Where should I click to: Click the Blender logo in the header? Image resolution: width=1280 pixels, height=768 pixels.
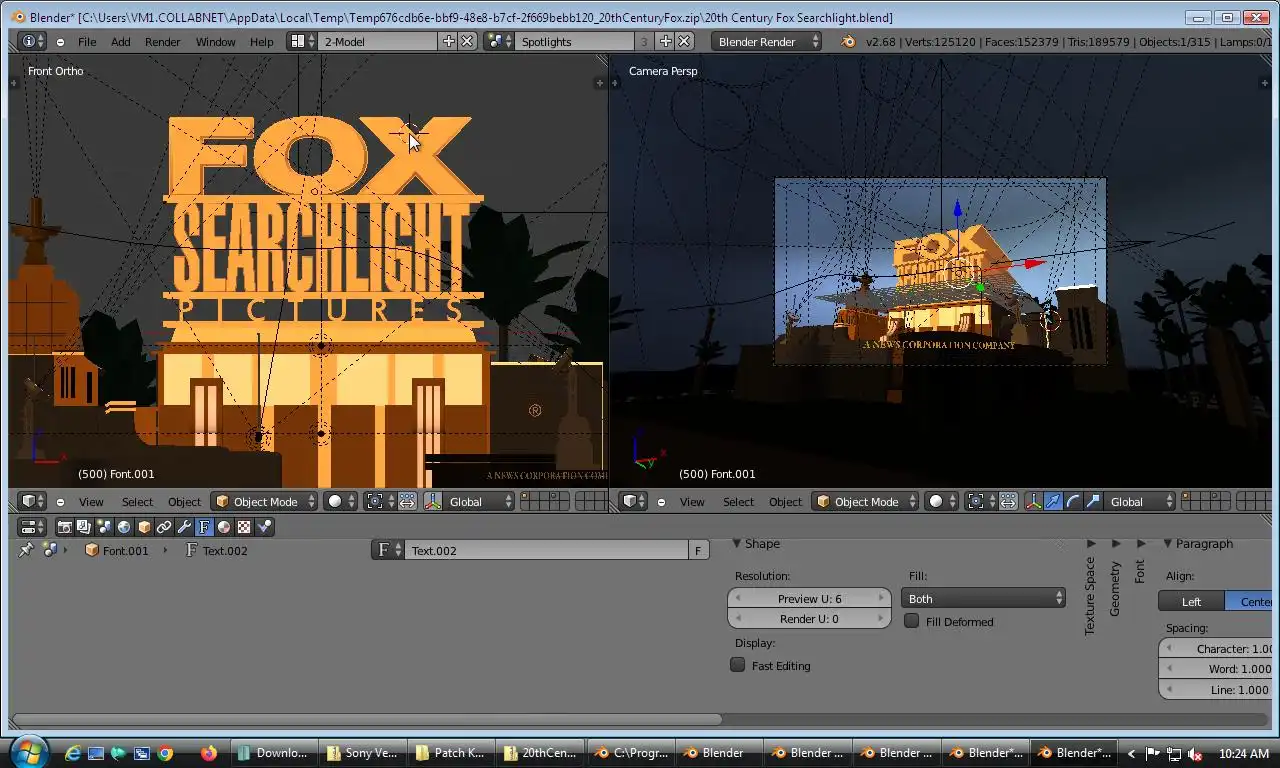(x=849, y=41)
